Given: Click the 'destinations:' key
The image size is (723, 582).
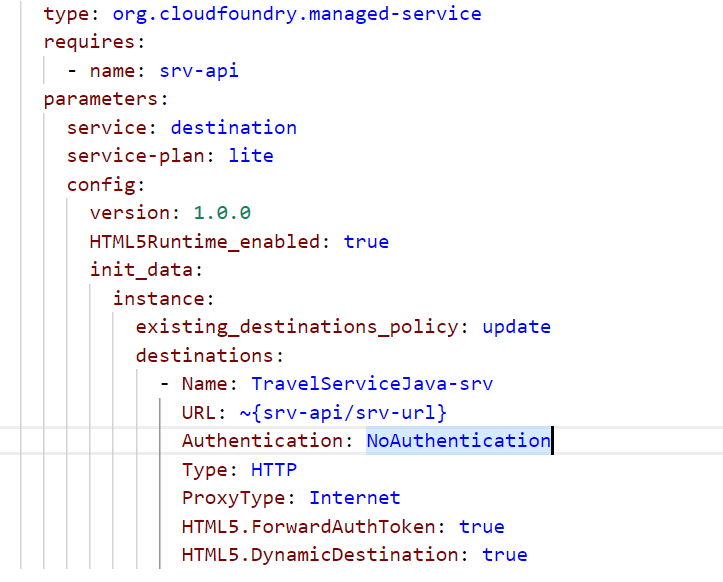Looking at the screenshot, I should coord(210,356).
